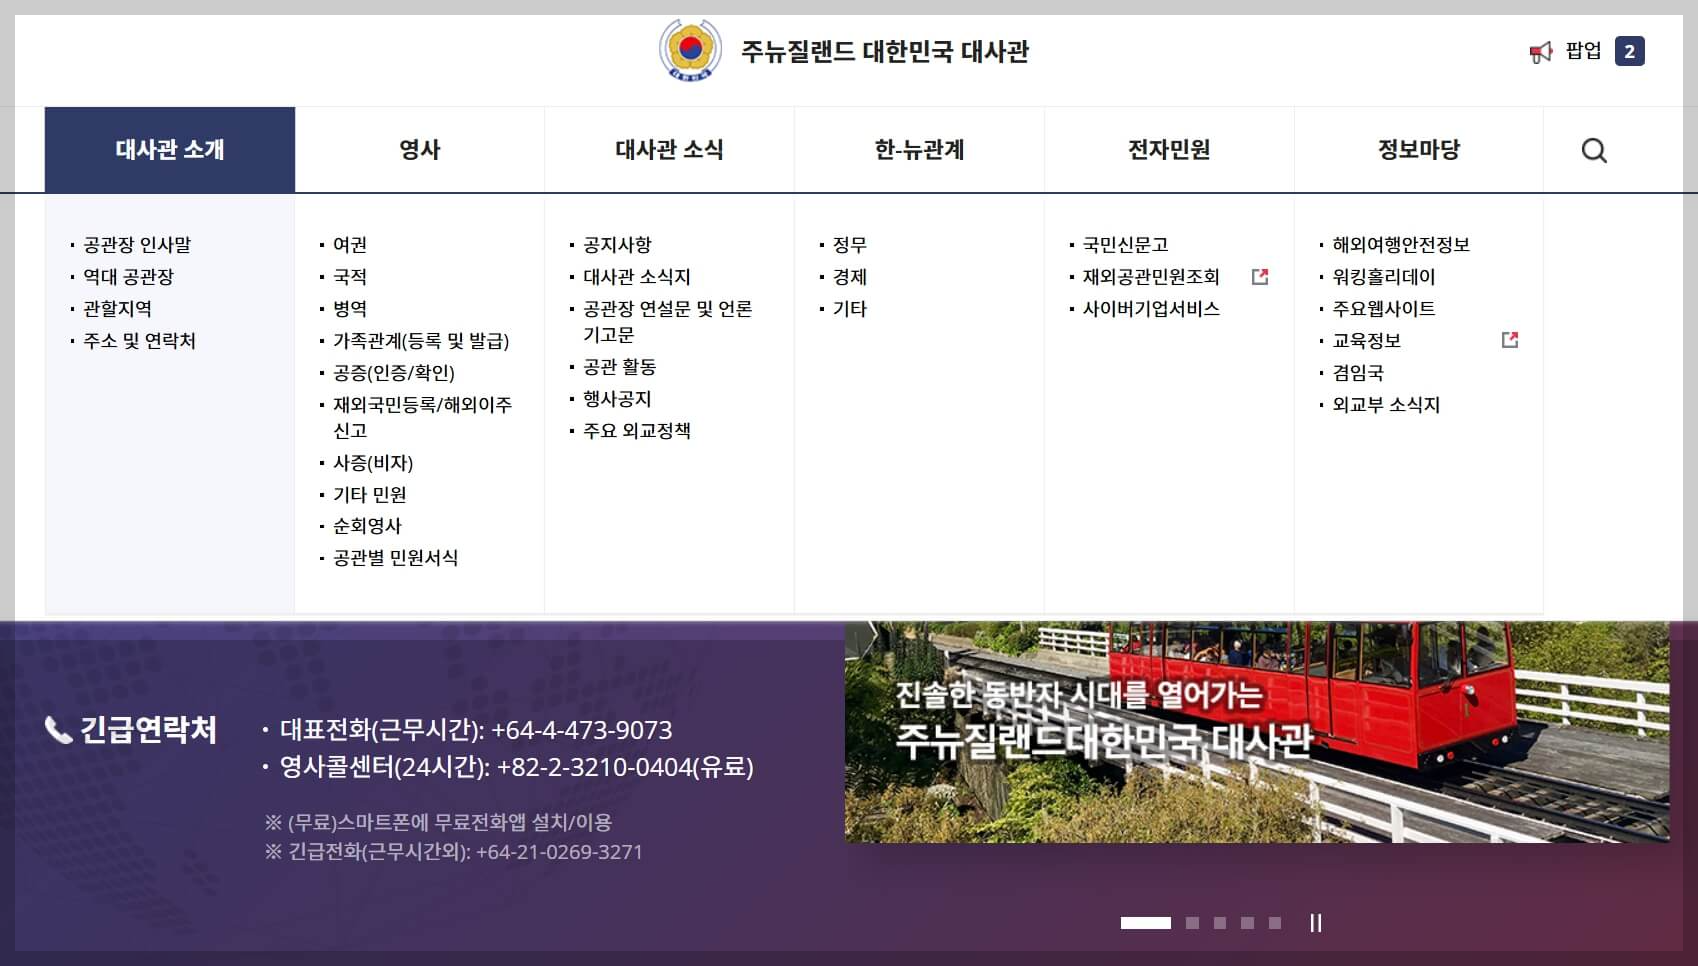The width and height of the screenshot is (1698, 966).
Task: Select 국적 under 영사
Action: [x=350, y=277]
